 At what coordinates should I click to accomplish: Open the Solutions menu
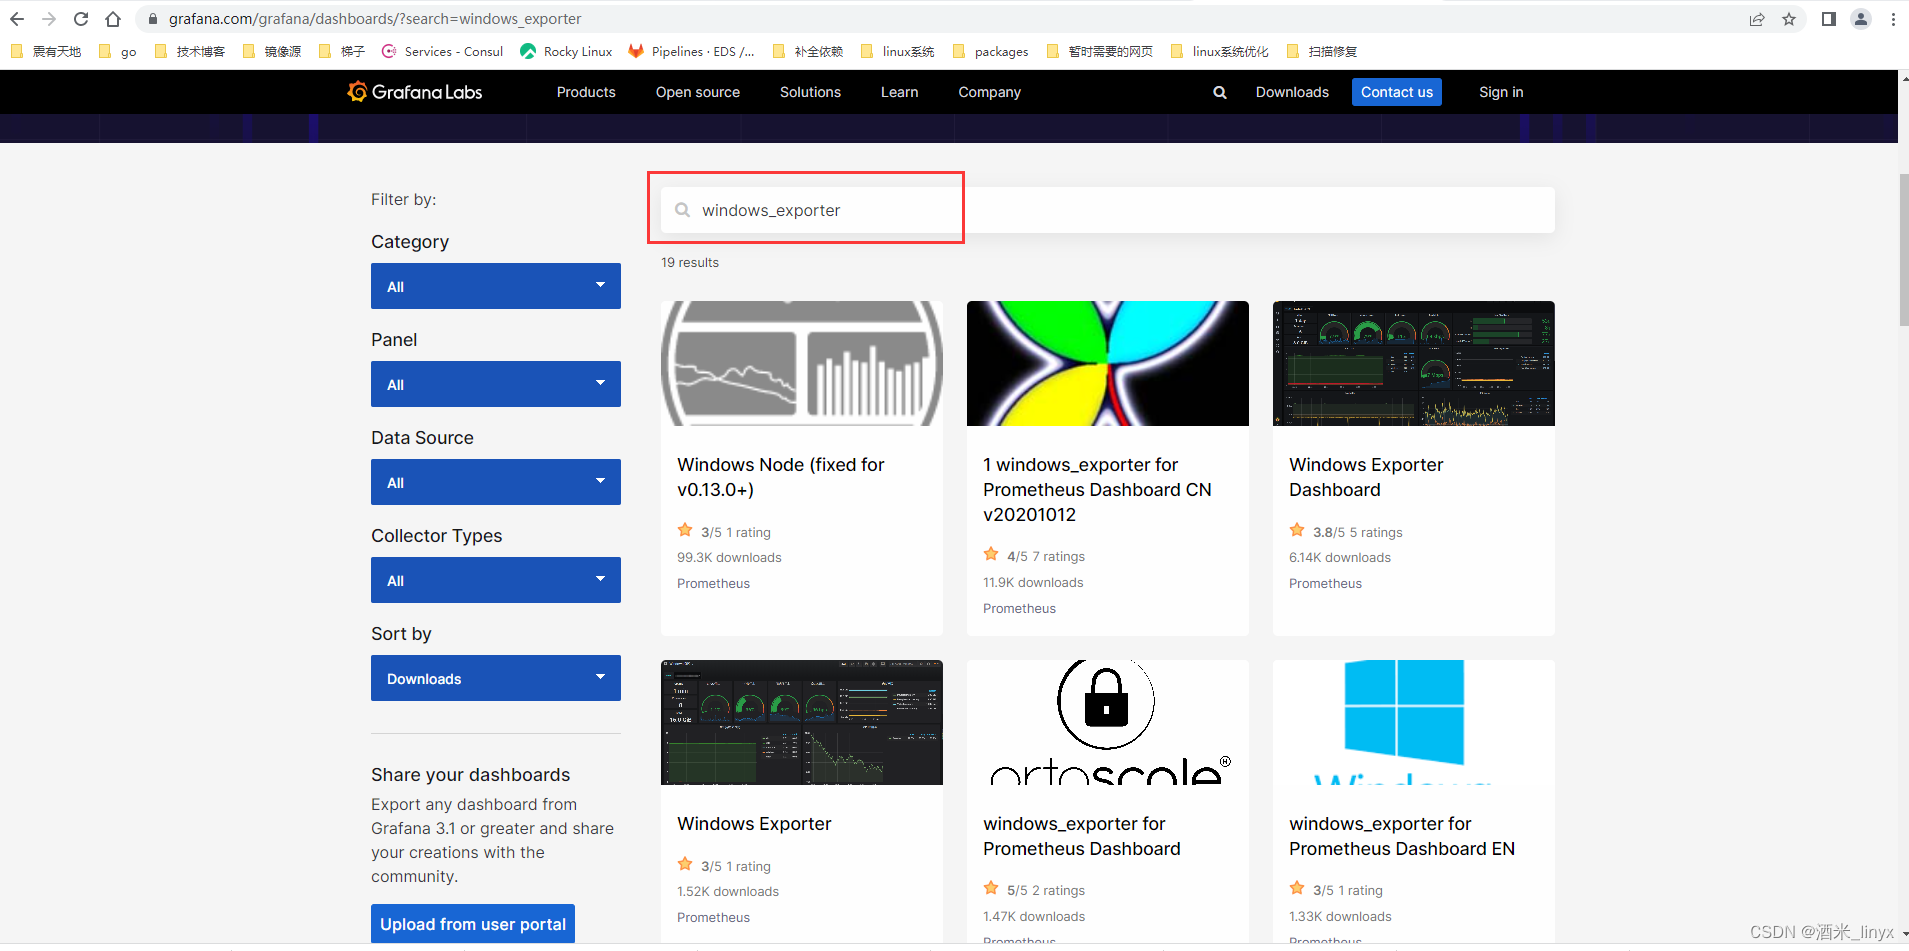[x=810, y=92]
